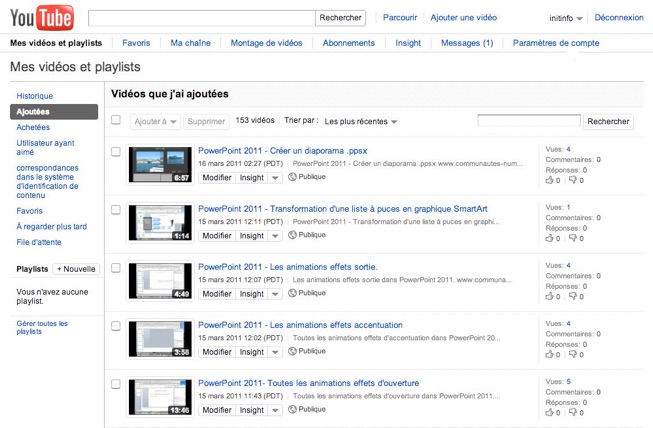Open À regarder plus tard sidebar link
The height and width of the screenshot is (428, 653).
click(52, 226)
